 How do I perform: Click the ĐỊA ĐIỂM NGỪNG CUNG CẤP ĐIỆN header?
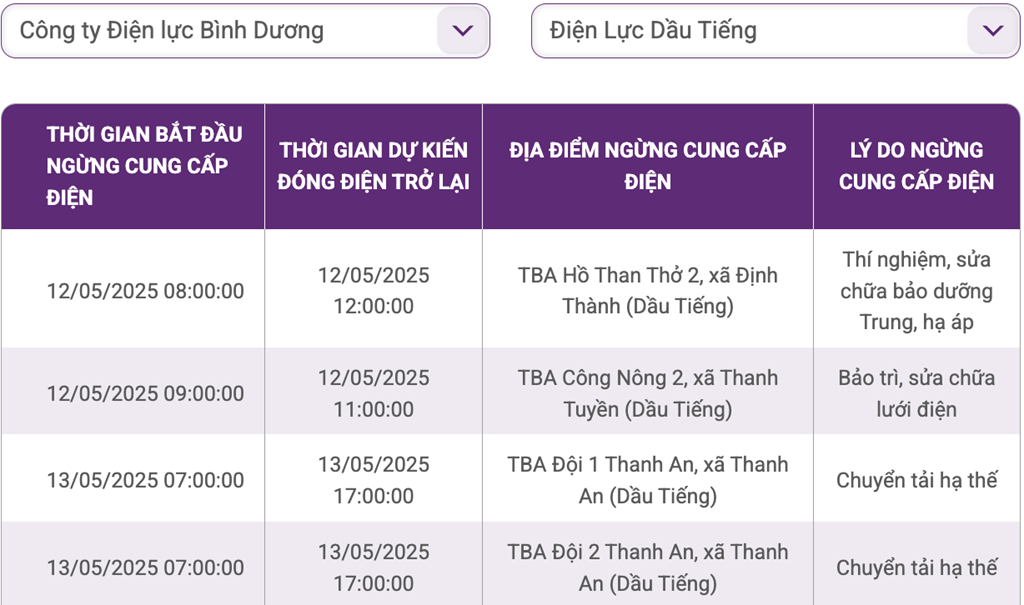tap(648, 166)
